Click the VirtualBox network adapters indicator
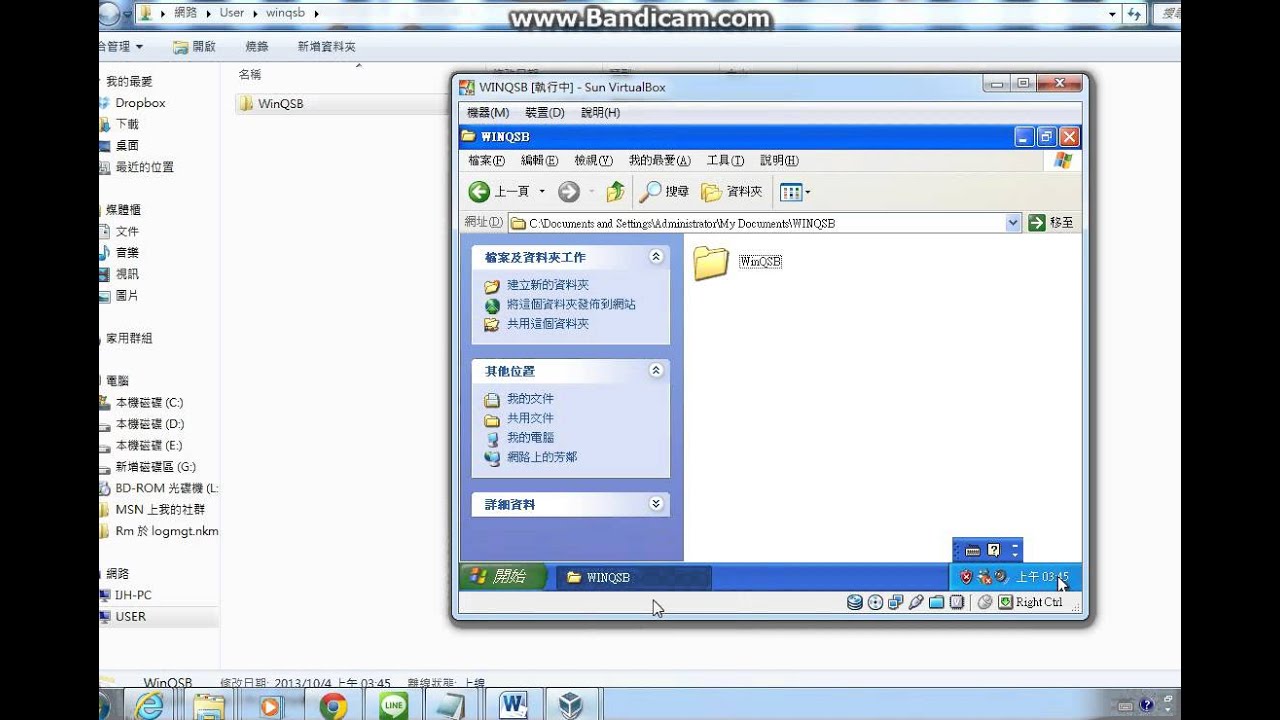The height and width of the screenshot is (720, 1280). pyautogui.click(x=895, y=602)
